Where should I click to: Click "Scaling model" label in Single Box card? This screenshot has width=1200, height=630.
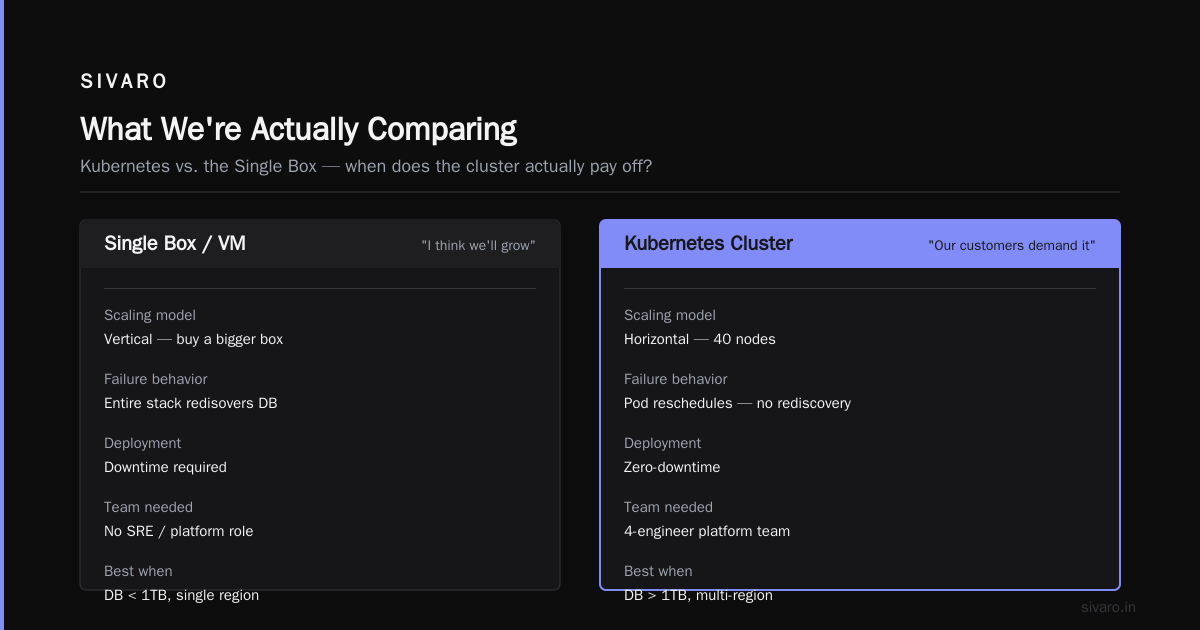tap(150, 315)
